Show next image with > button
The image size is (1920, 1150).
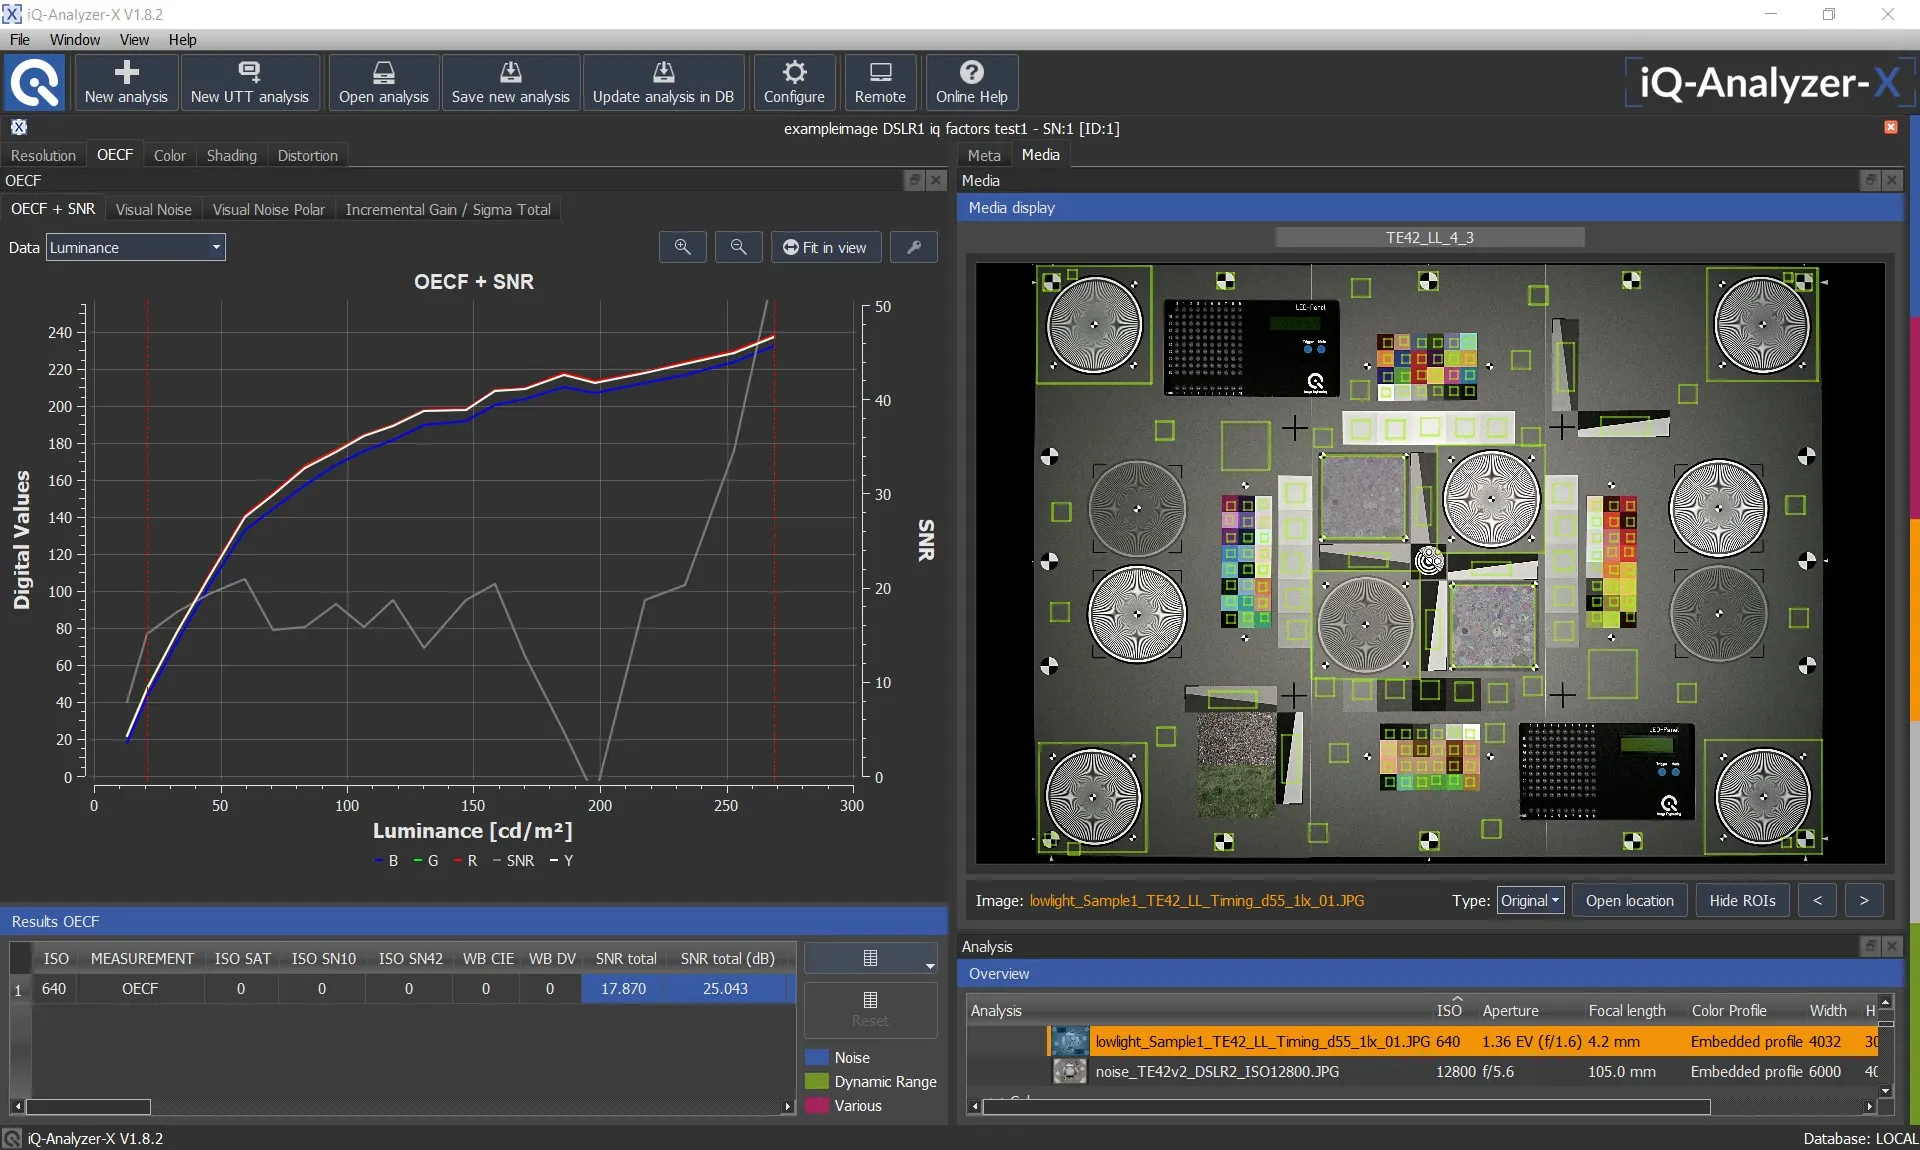pyautogui.click(x=1864, y=900)
